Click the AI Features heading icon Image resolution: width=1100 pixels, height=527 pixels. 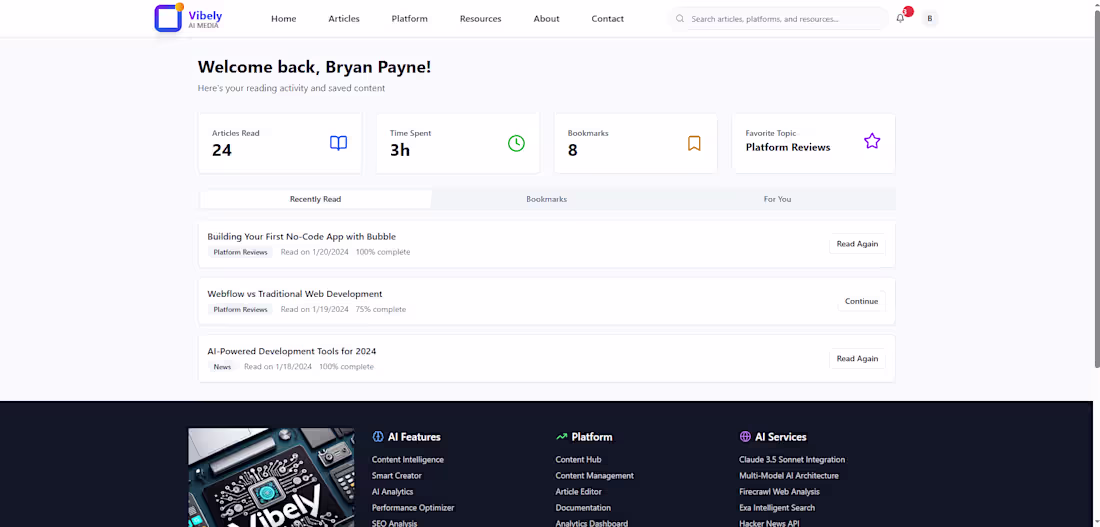[378, 436]
